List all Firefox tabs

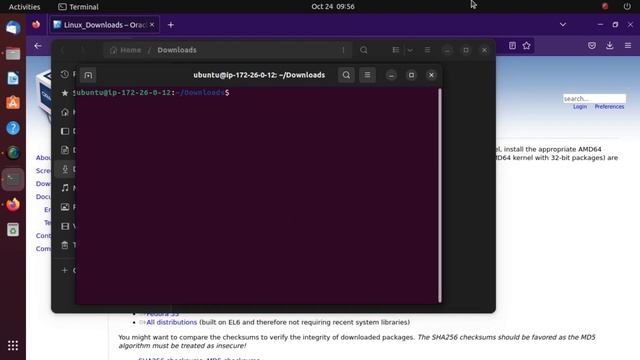(x=563, y=24)
